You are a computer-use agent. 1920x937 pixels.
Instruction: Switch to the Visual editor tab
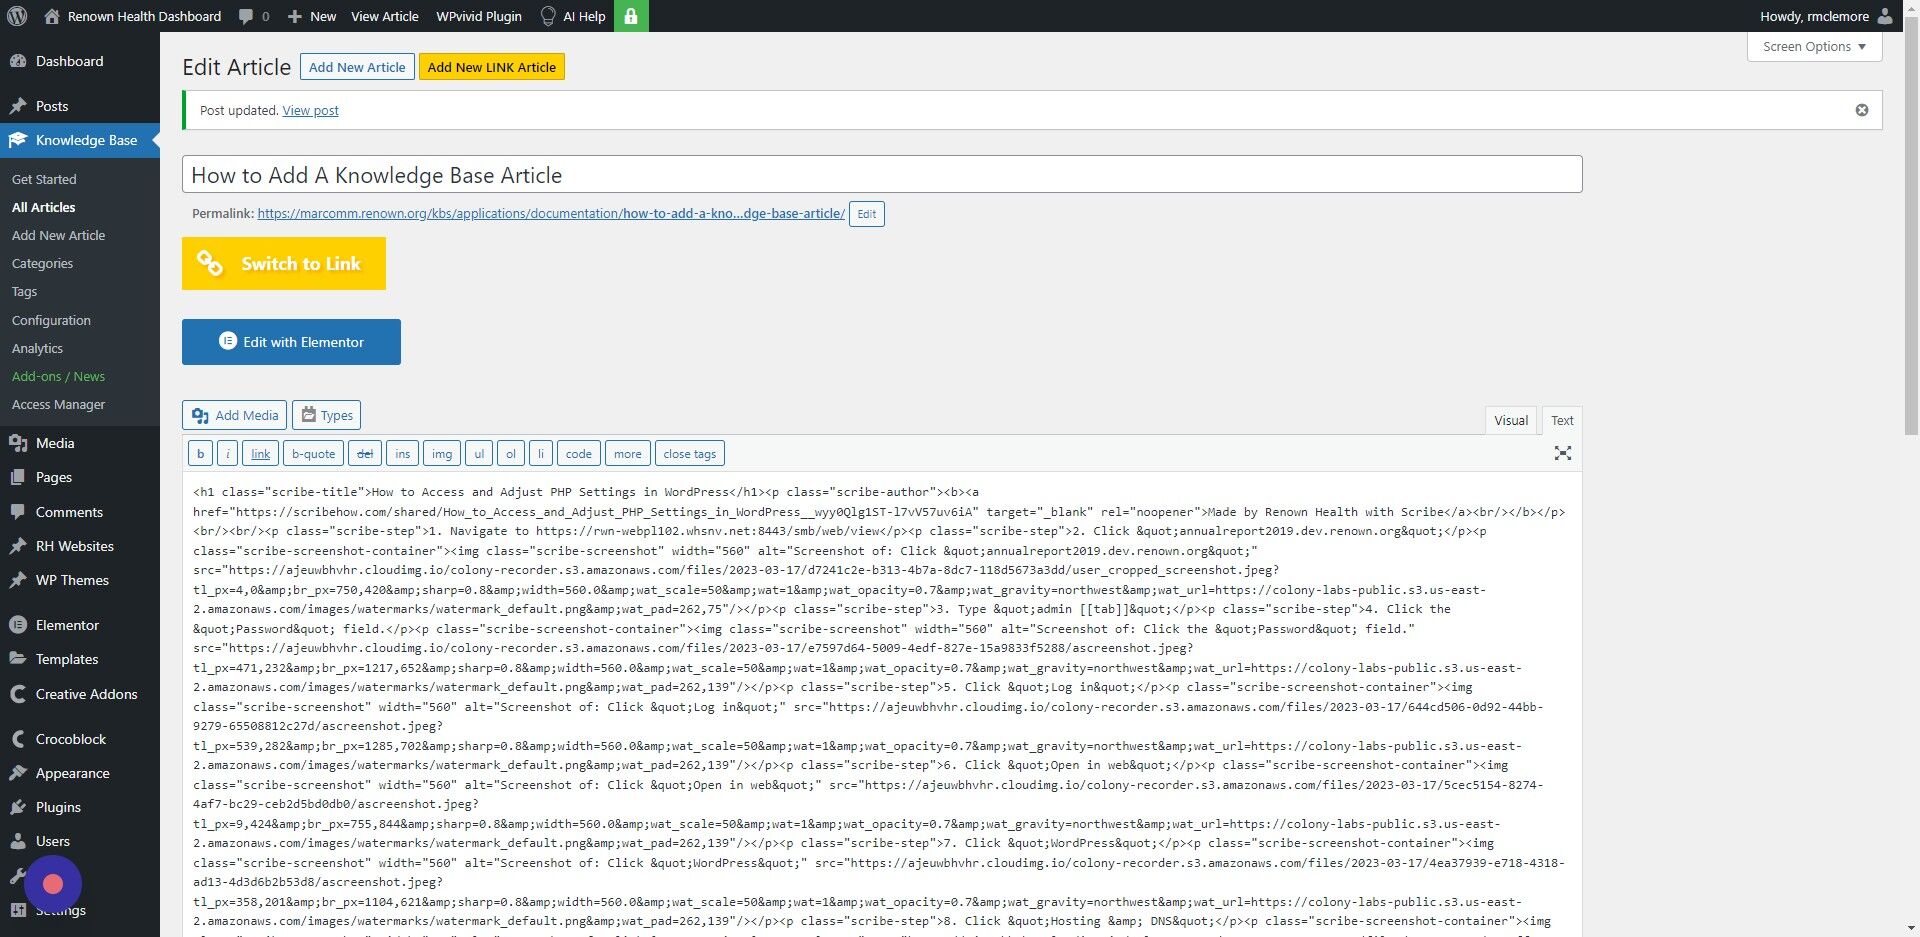click(1511, 421)
